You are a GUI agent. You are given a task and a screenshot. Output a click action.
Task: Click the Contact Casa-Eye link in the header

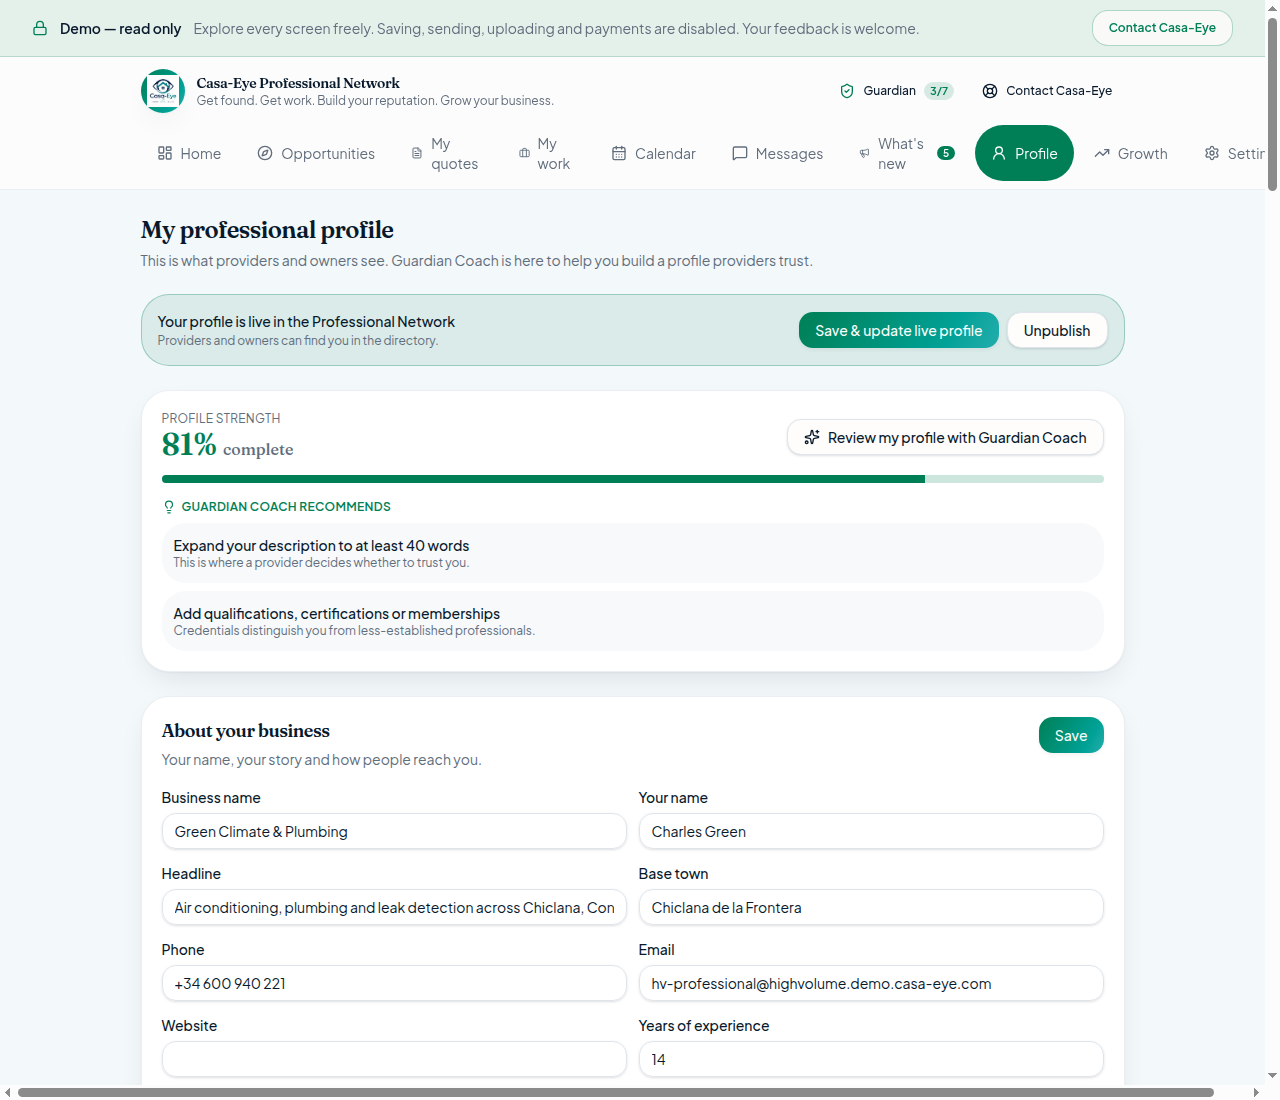(x=1047, y=91)
